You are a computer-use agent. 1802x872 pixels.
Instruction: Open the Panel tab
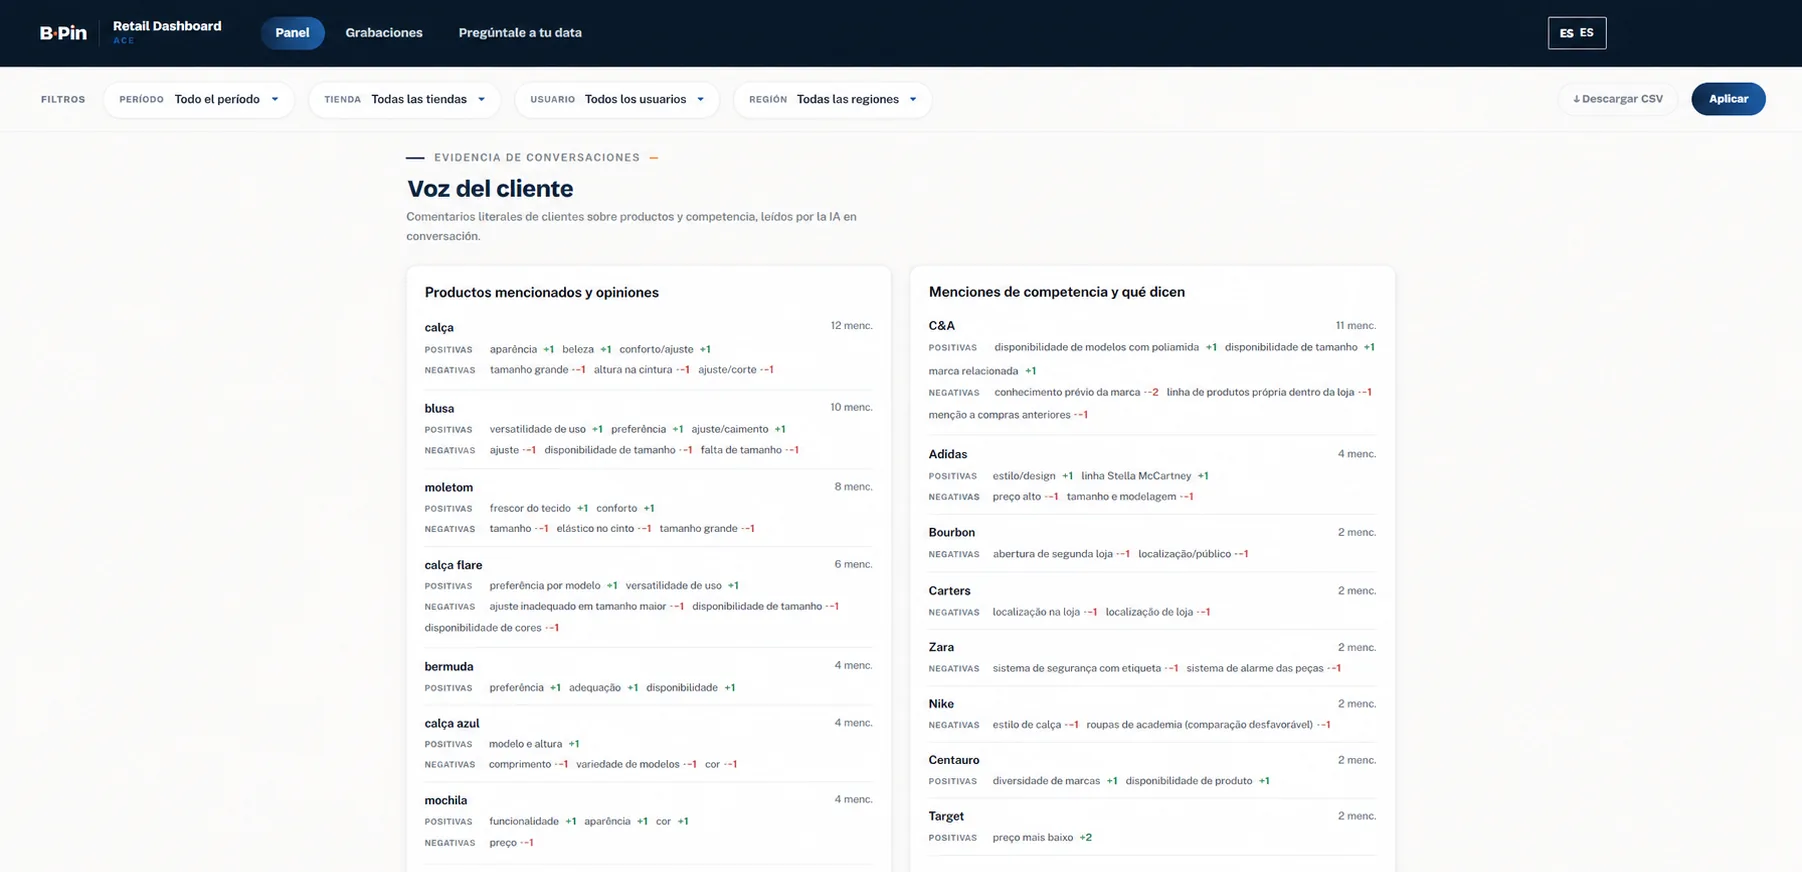(292, 33)
